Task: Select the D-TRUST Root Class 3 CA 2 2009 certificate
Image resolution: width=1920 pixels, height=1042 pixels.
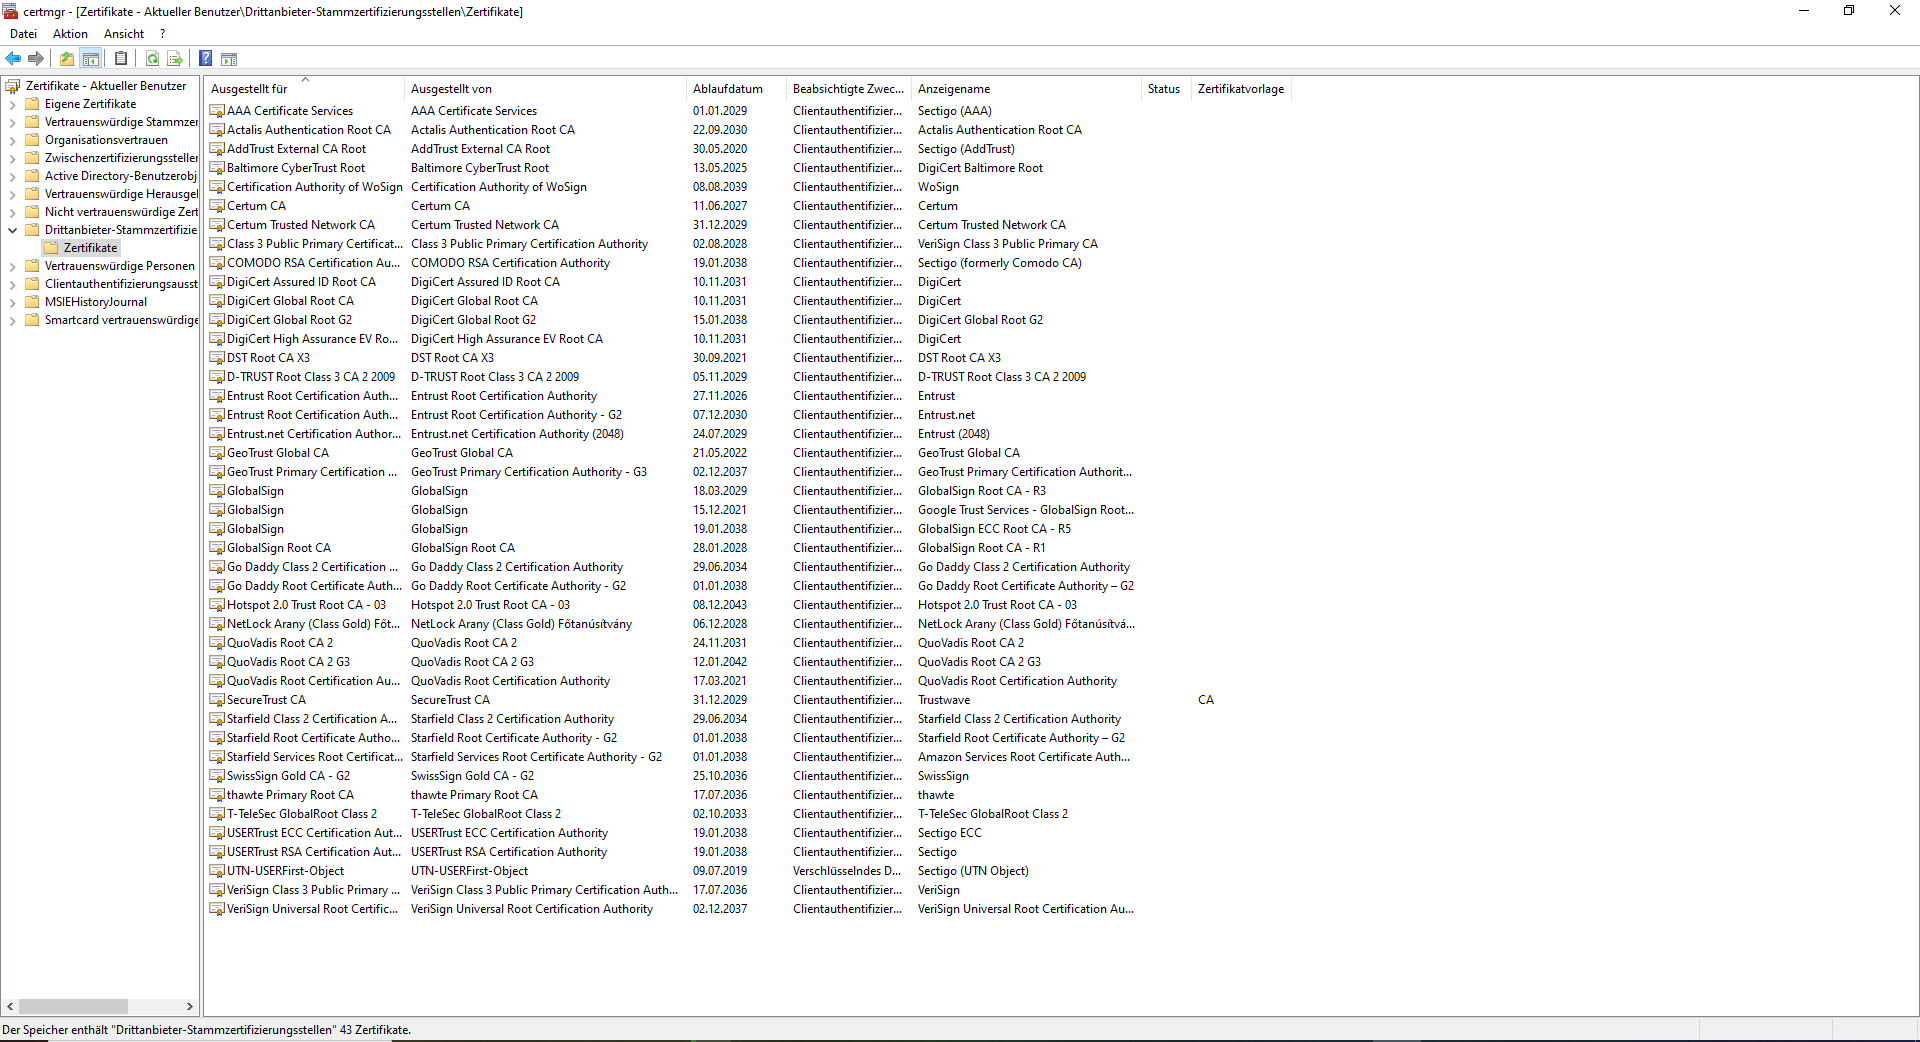Action: pos(311,377)
